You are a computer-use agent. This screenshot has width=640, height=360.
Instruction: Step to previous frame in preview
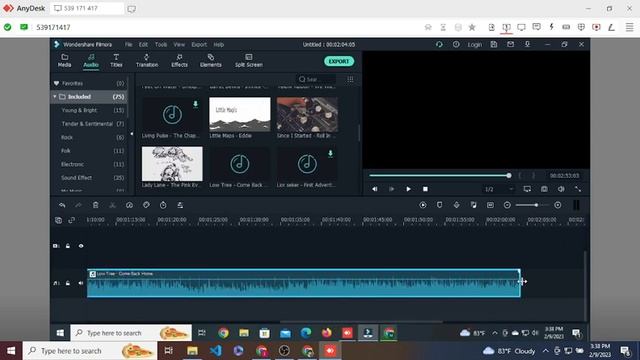375,189
